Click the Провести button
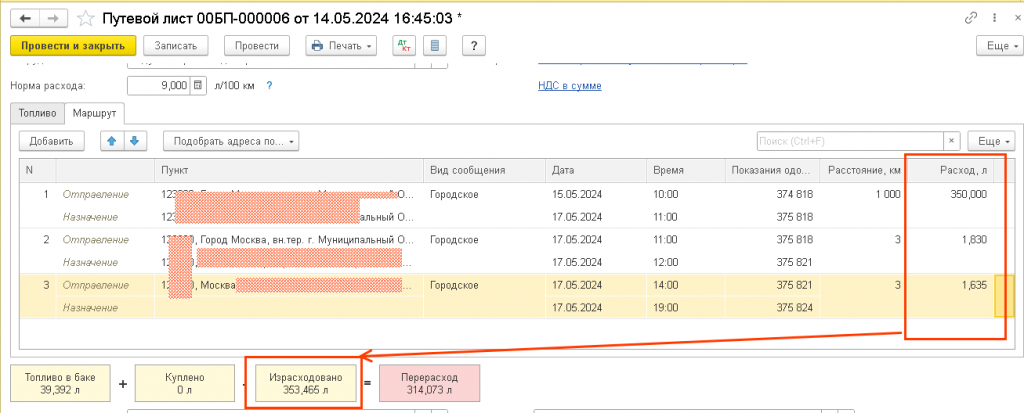The height and width of the screenshot is (413, 1024). (257, 46)
